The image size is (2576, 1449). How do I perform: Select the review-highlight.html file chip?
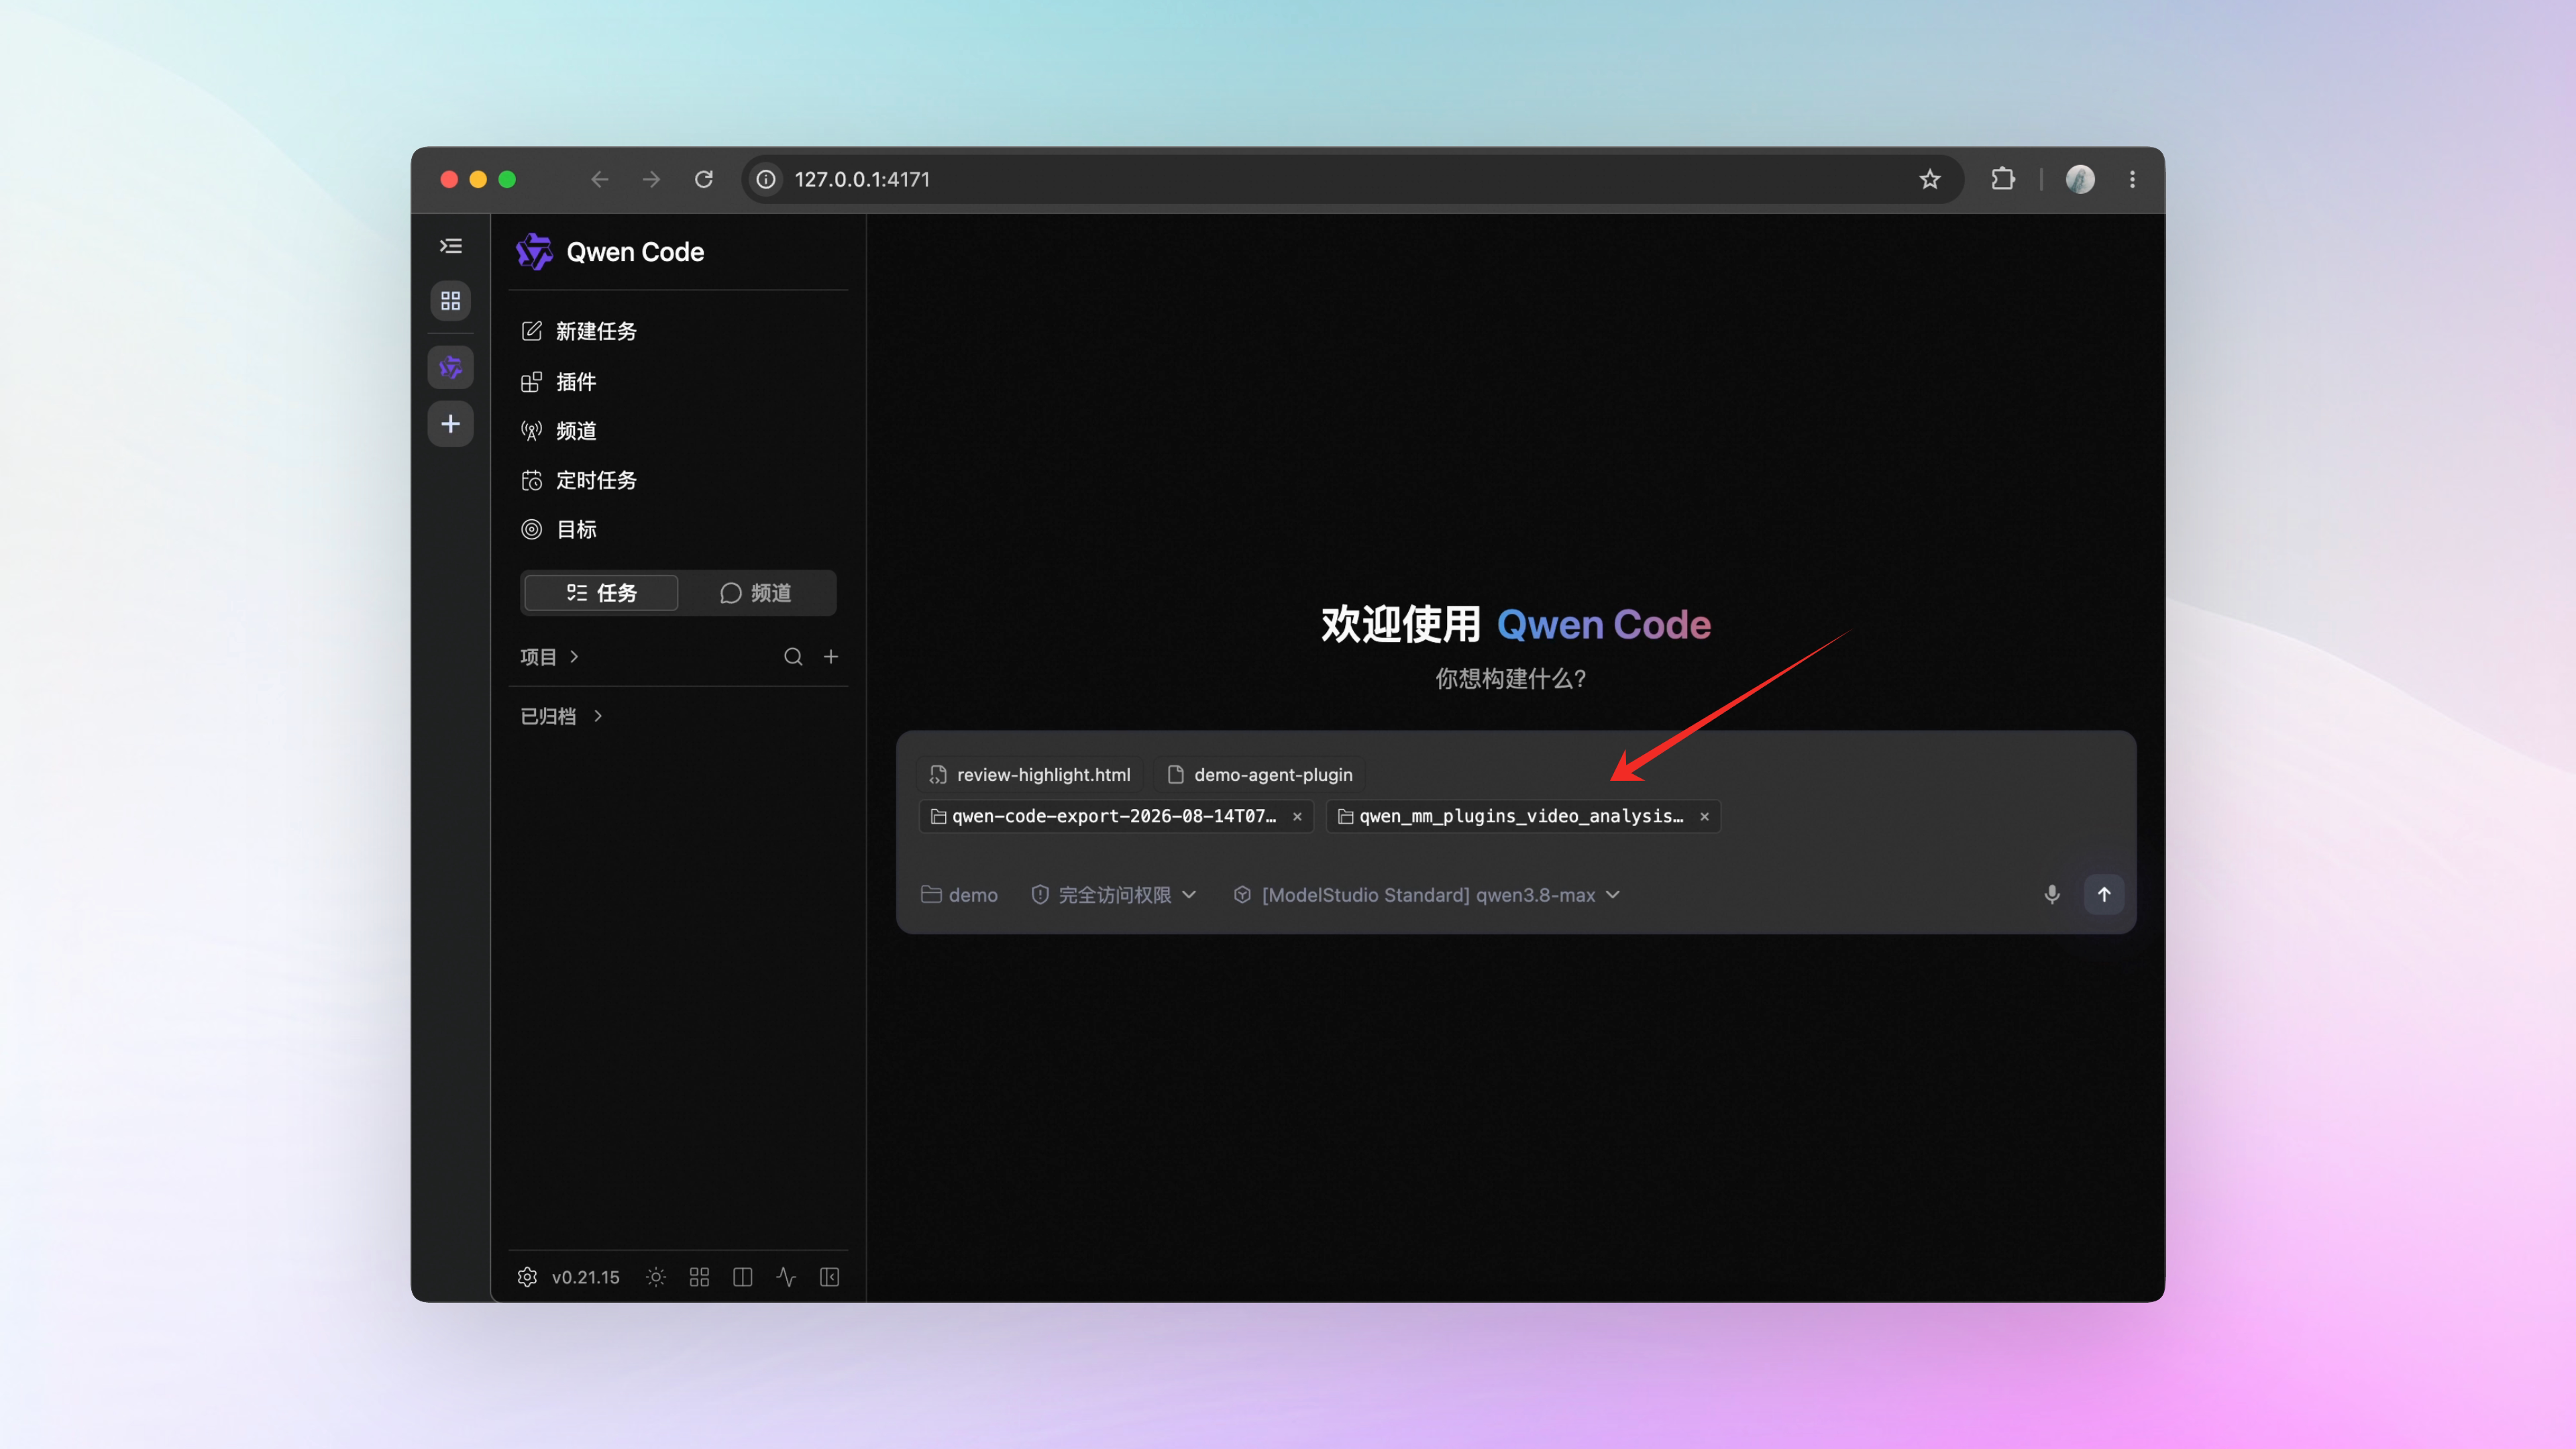pos(1030,775)
